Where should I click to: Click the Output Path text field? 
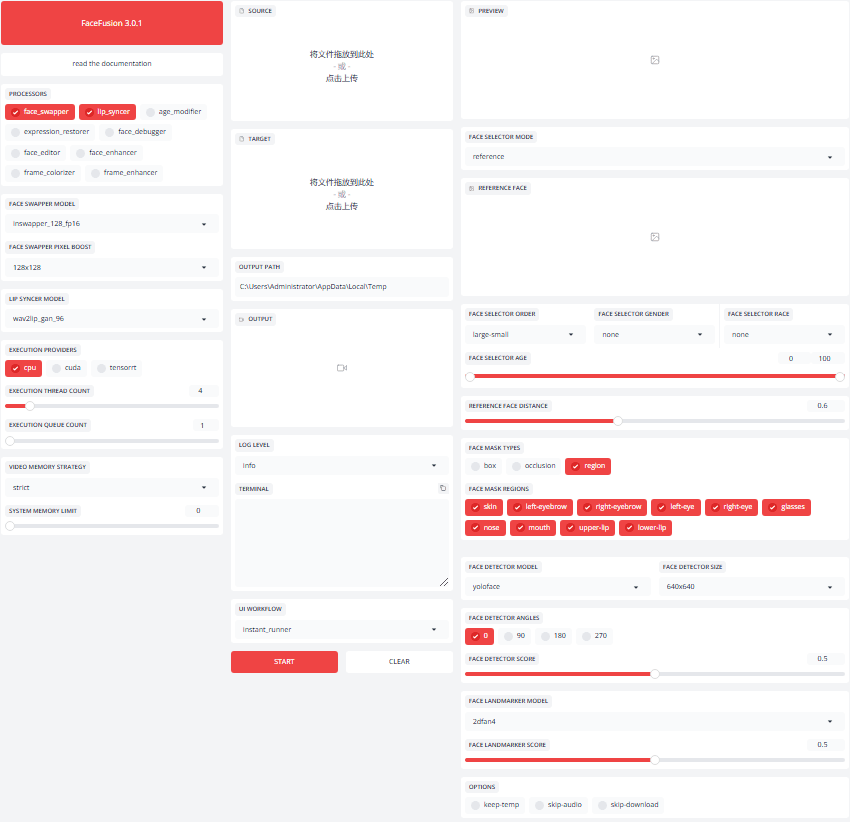click(x=342, y=287)
